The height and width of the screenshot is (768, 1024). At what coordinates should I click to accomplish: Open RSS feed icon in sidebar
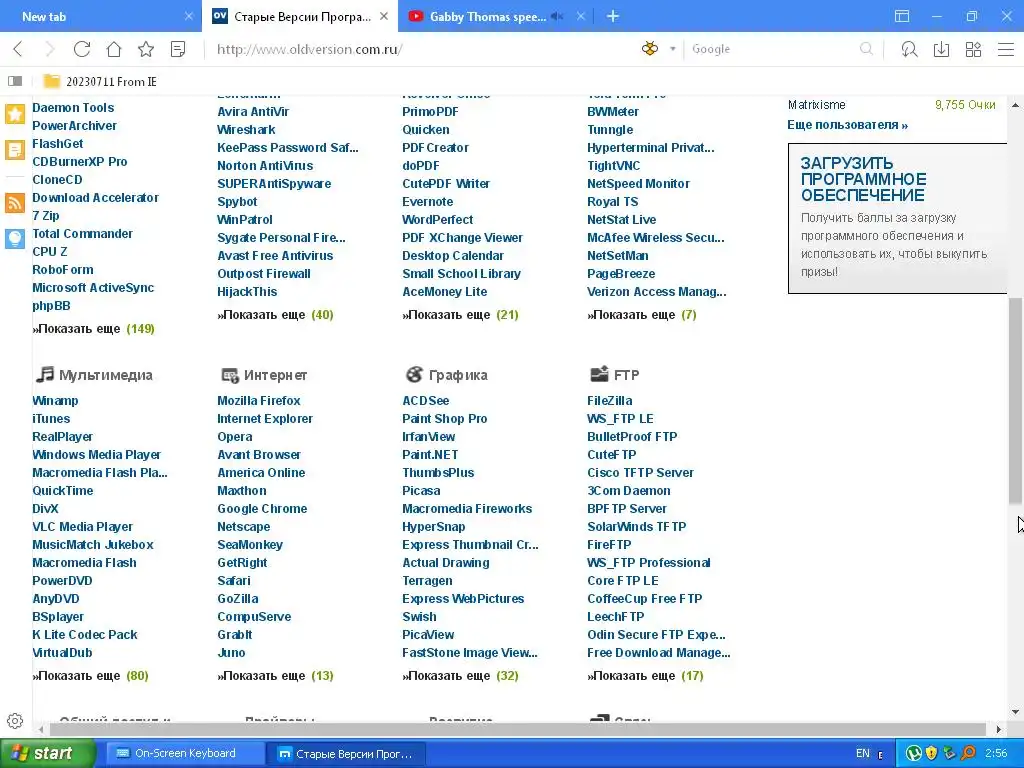(15, 202)
